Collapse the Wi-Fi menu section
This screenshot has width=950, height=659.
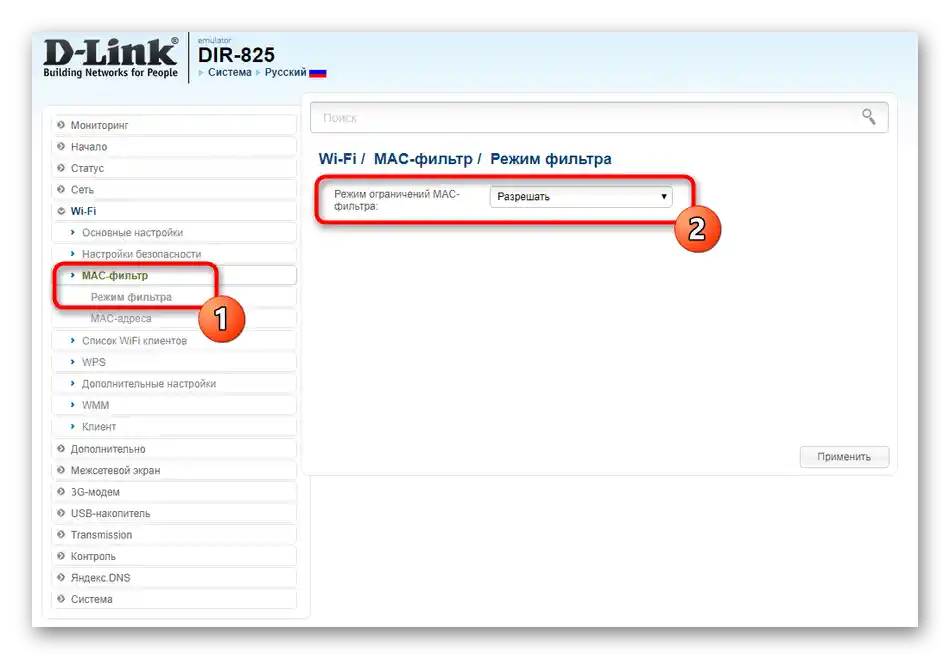(x=174, y=211)
